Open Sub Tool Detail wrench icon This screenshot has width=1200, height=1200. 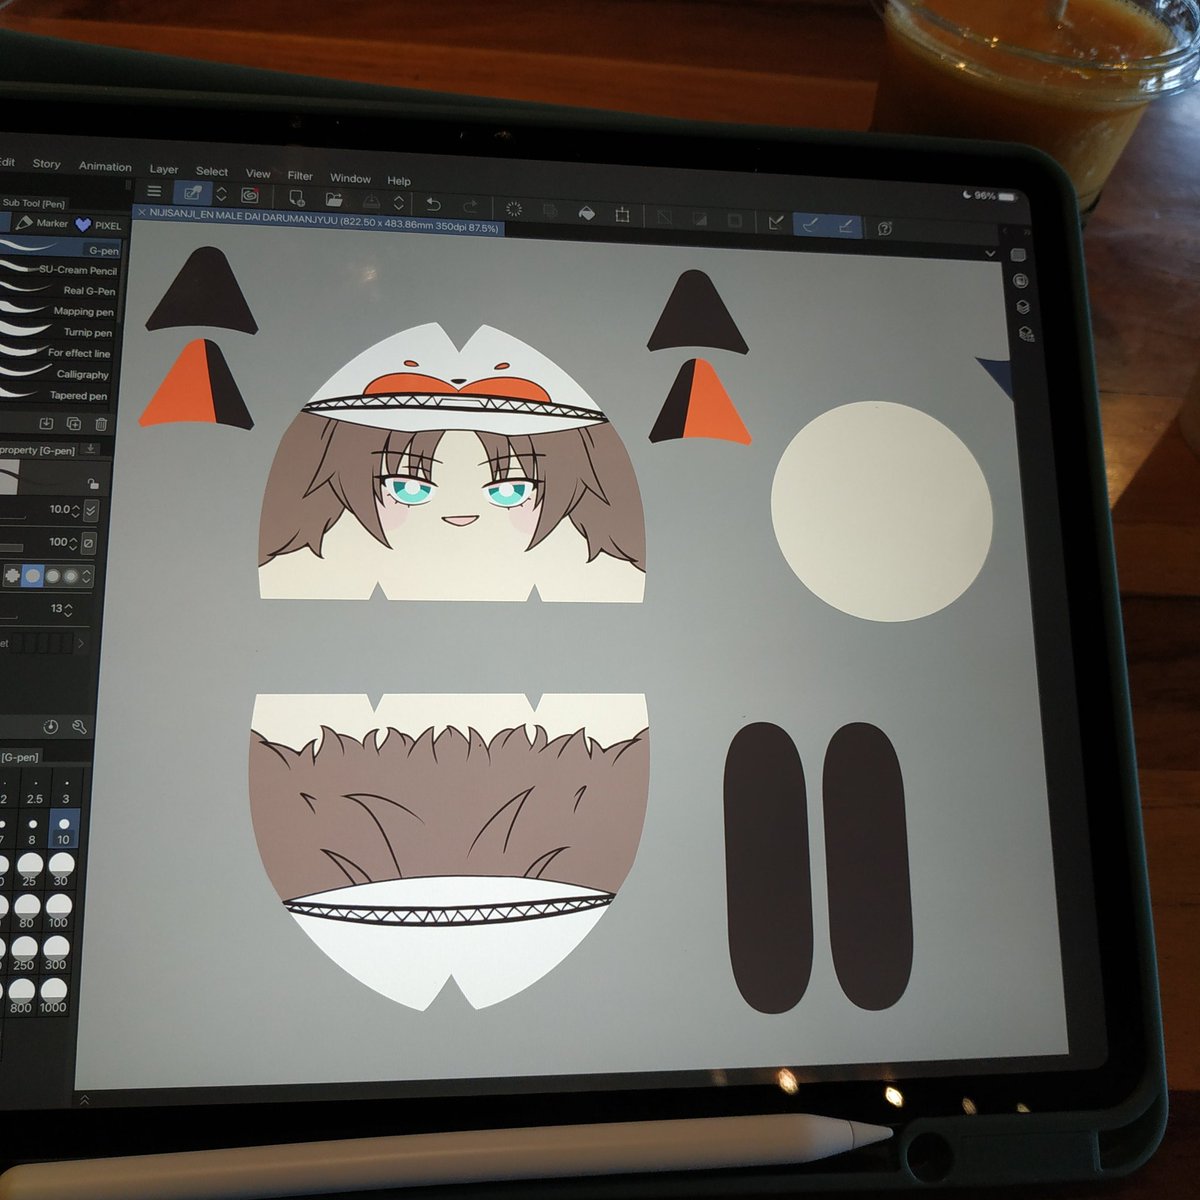click(x=79, y=728)
